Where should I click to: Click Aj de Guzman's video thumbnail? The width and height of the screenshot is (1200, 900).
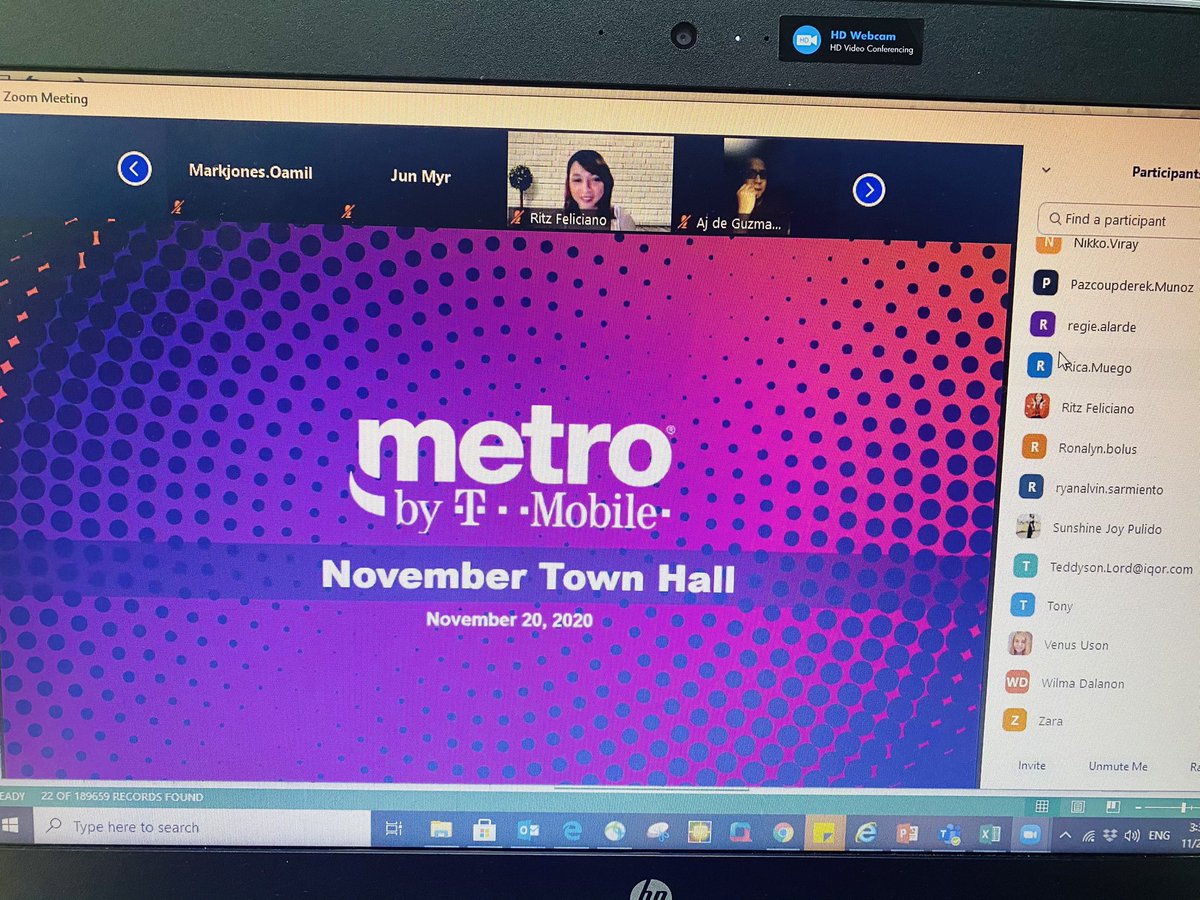click(757, 186)
